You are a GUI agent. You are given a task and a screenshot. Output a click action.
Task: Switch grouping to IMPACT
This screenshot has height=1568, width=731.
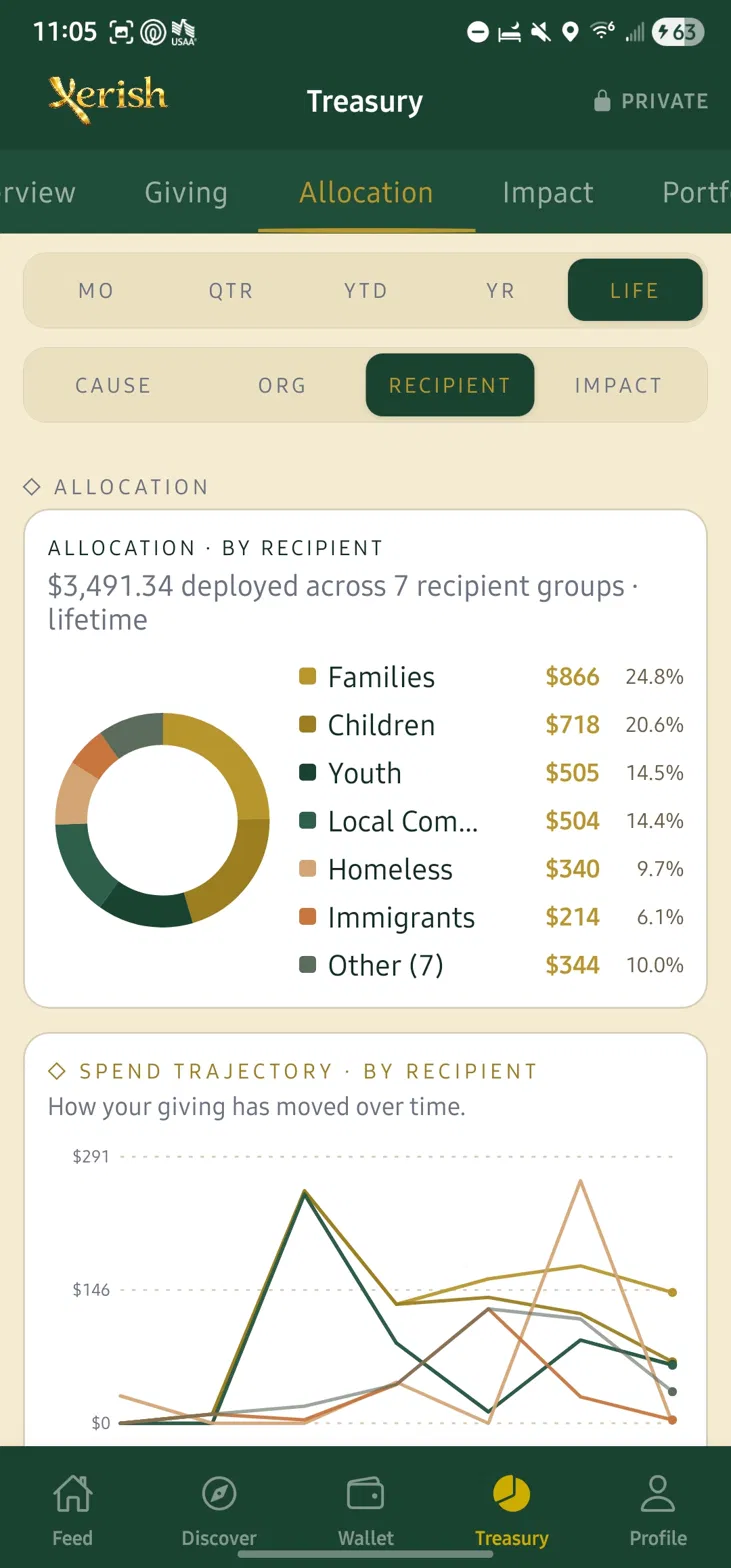pyautogui.click(x=618, y=385)
